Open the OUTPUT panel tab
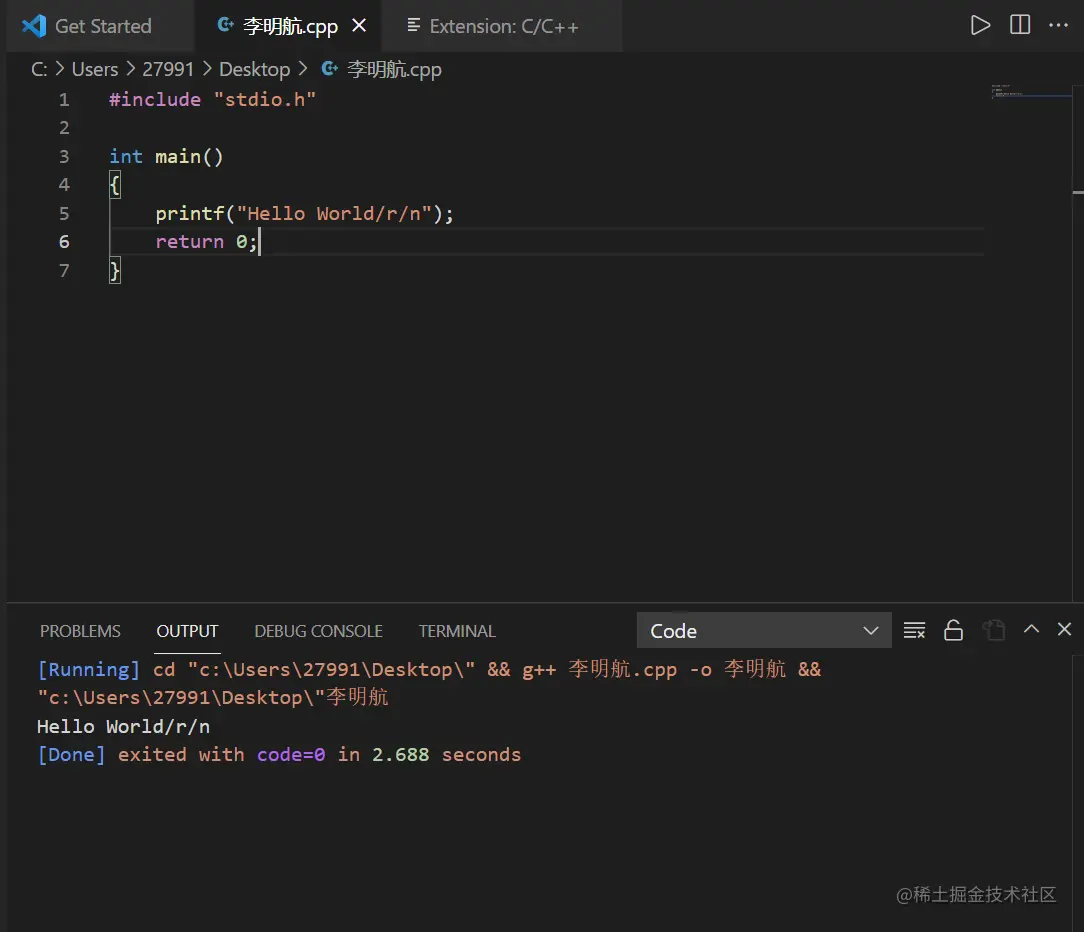The width and height of the screenshot is (1084, 932). (187, 631)
